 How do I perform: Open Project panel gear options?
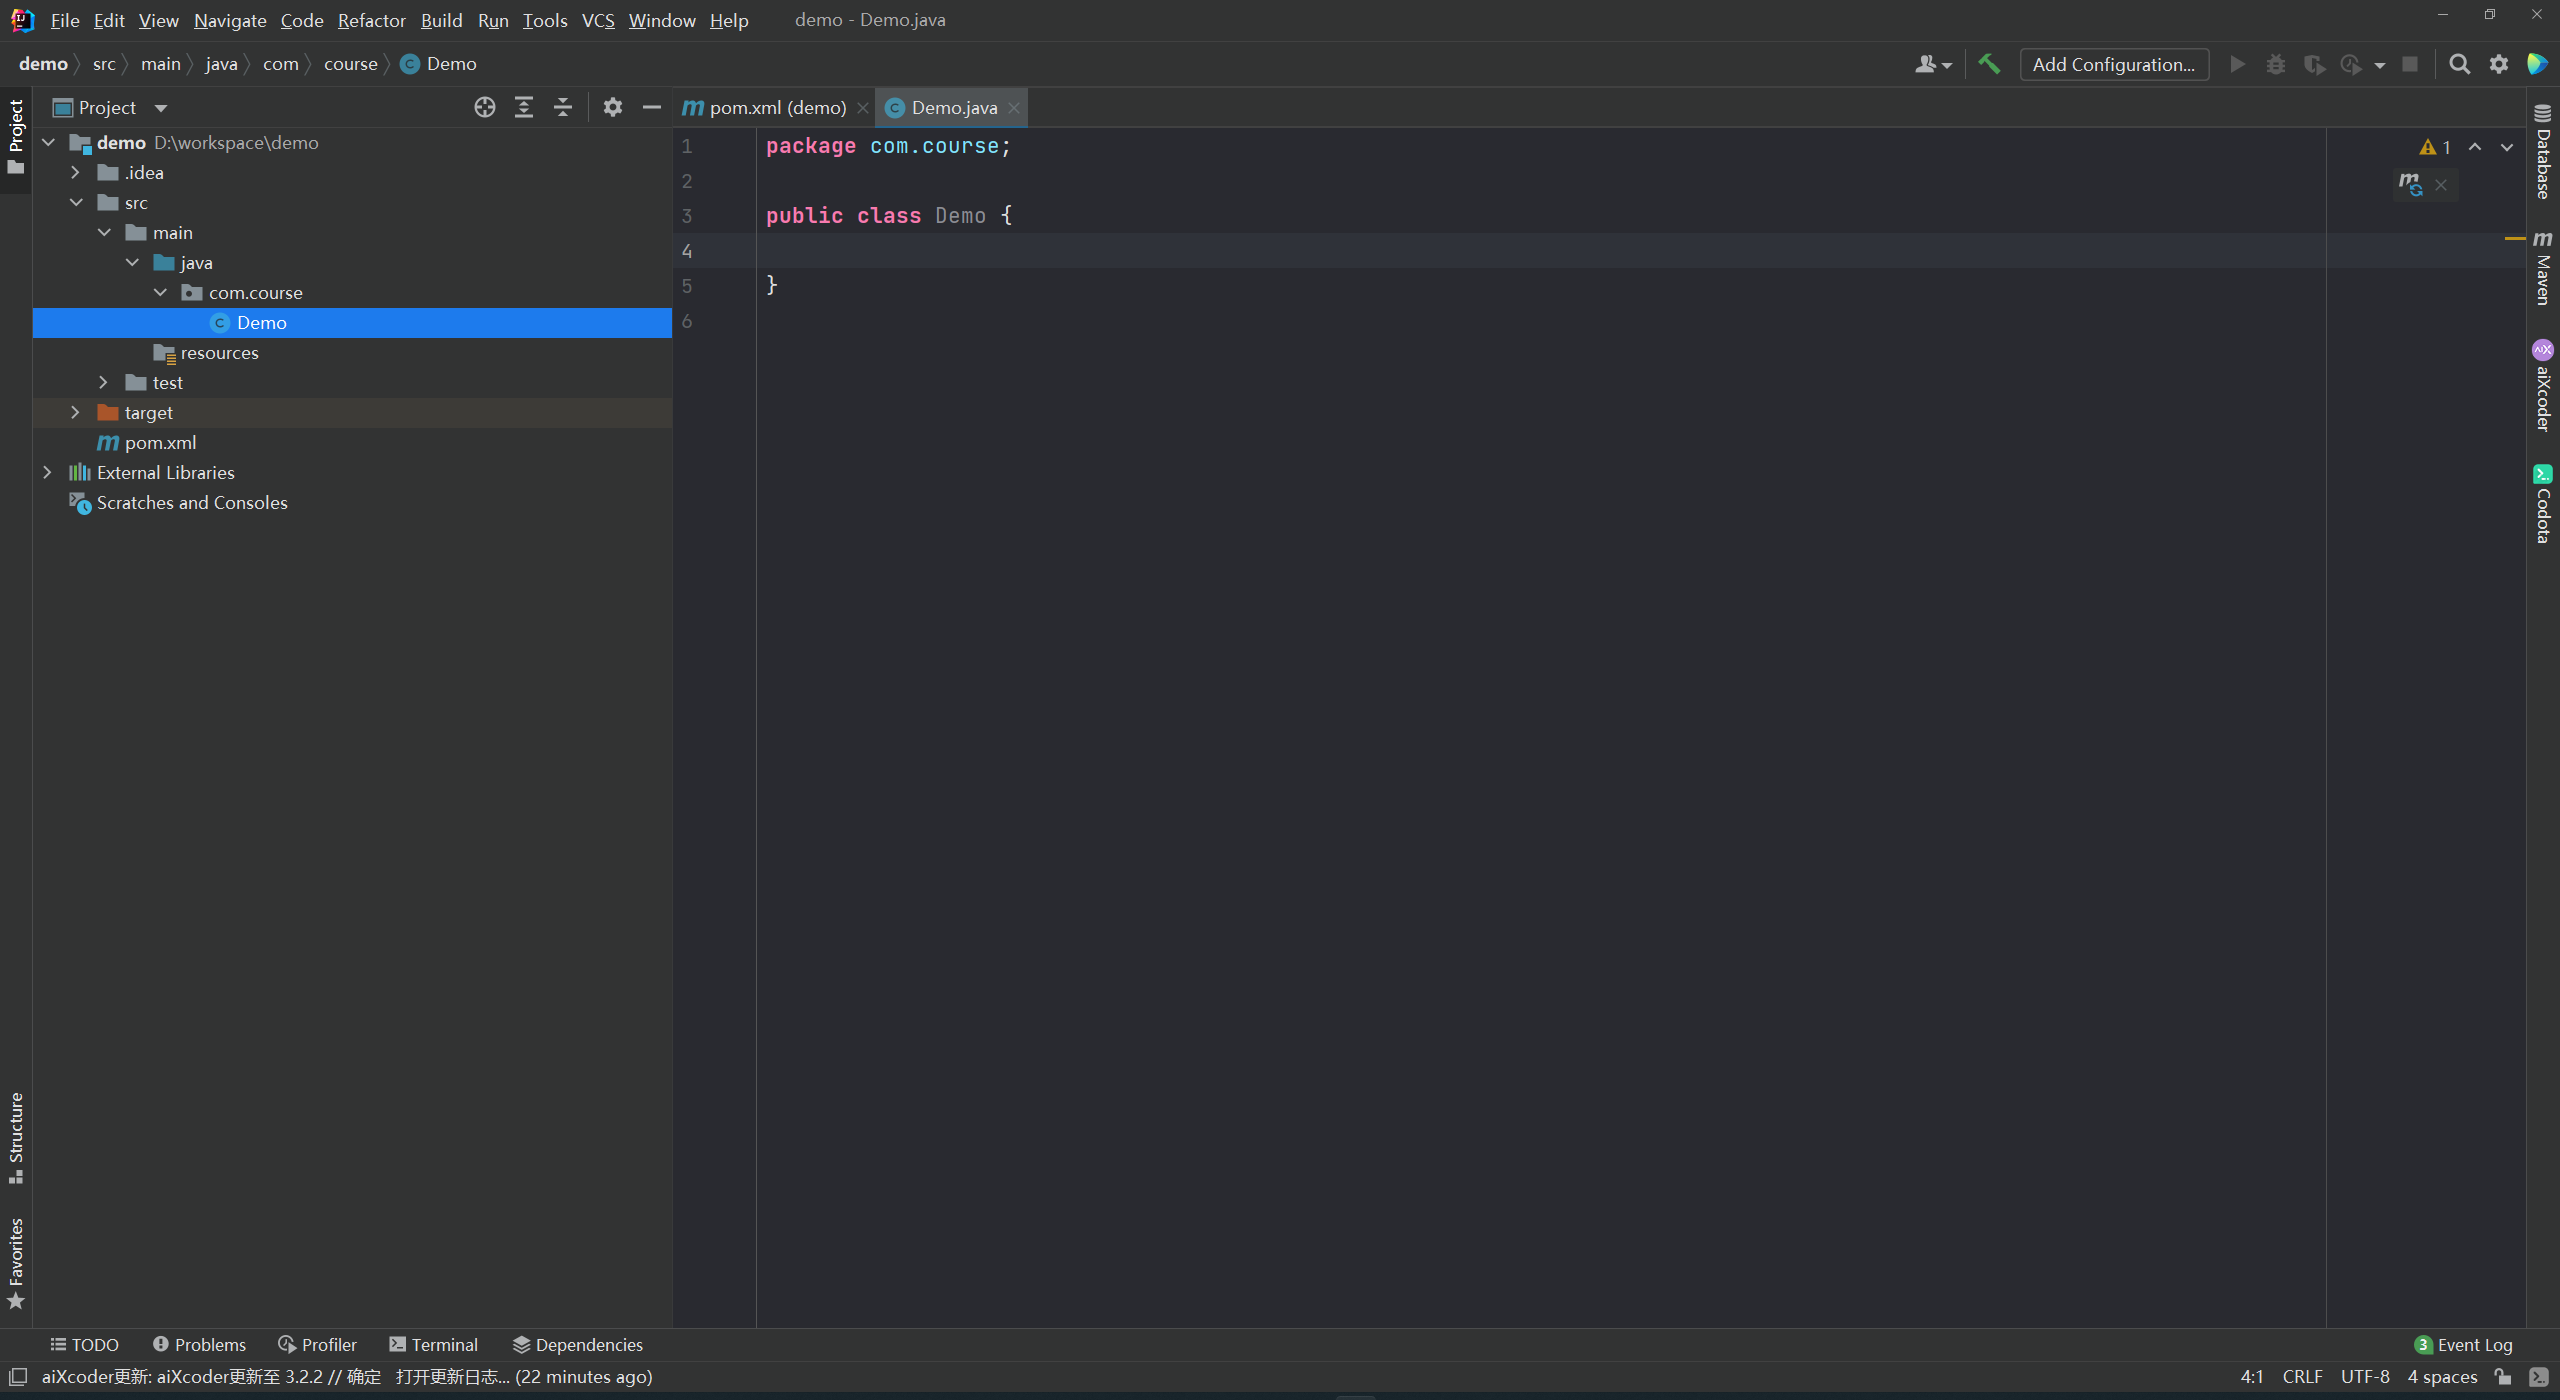(613, 107)
